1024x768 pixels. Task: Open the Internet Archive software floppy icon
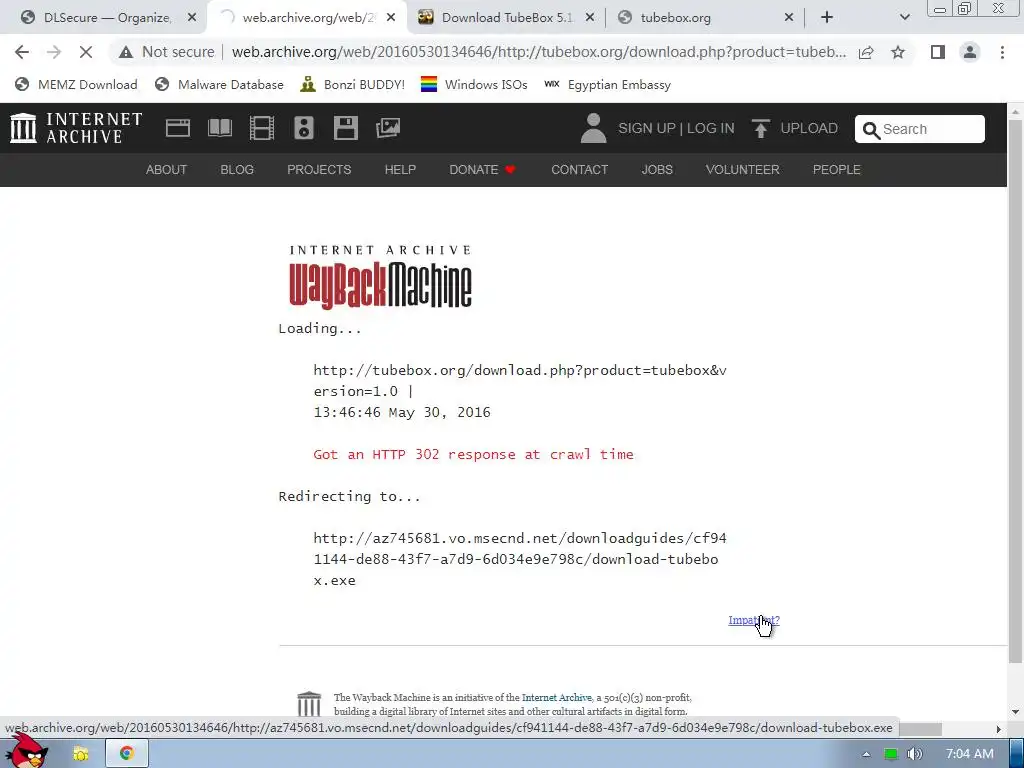click(345, 128)
